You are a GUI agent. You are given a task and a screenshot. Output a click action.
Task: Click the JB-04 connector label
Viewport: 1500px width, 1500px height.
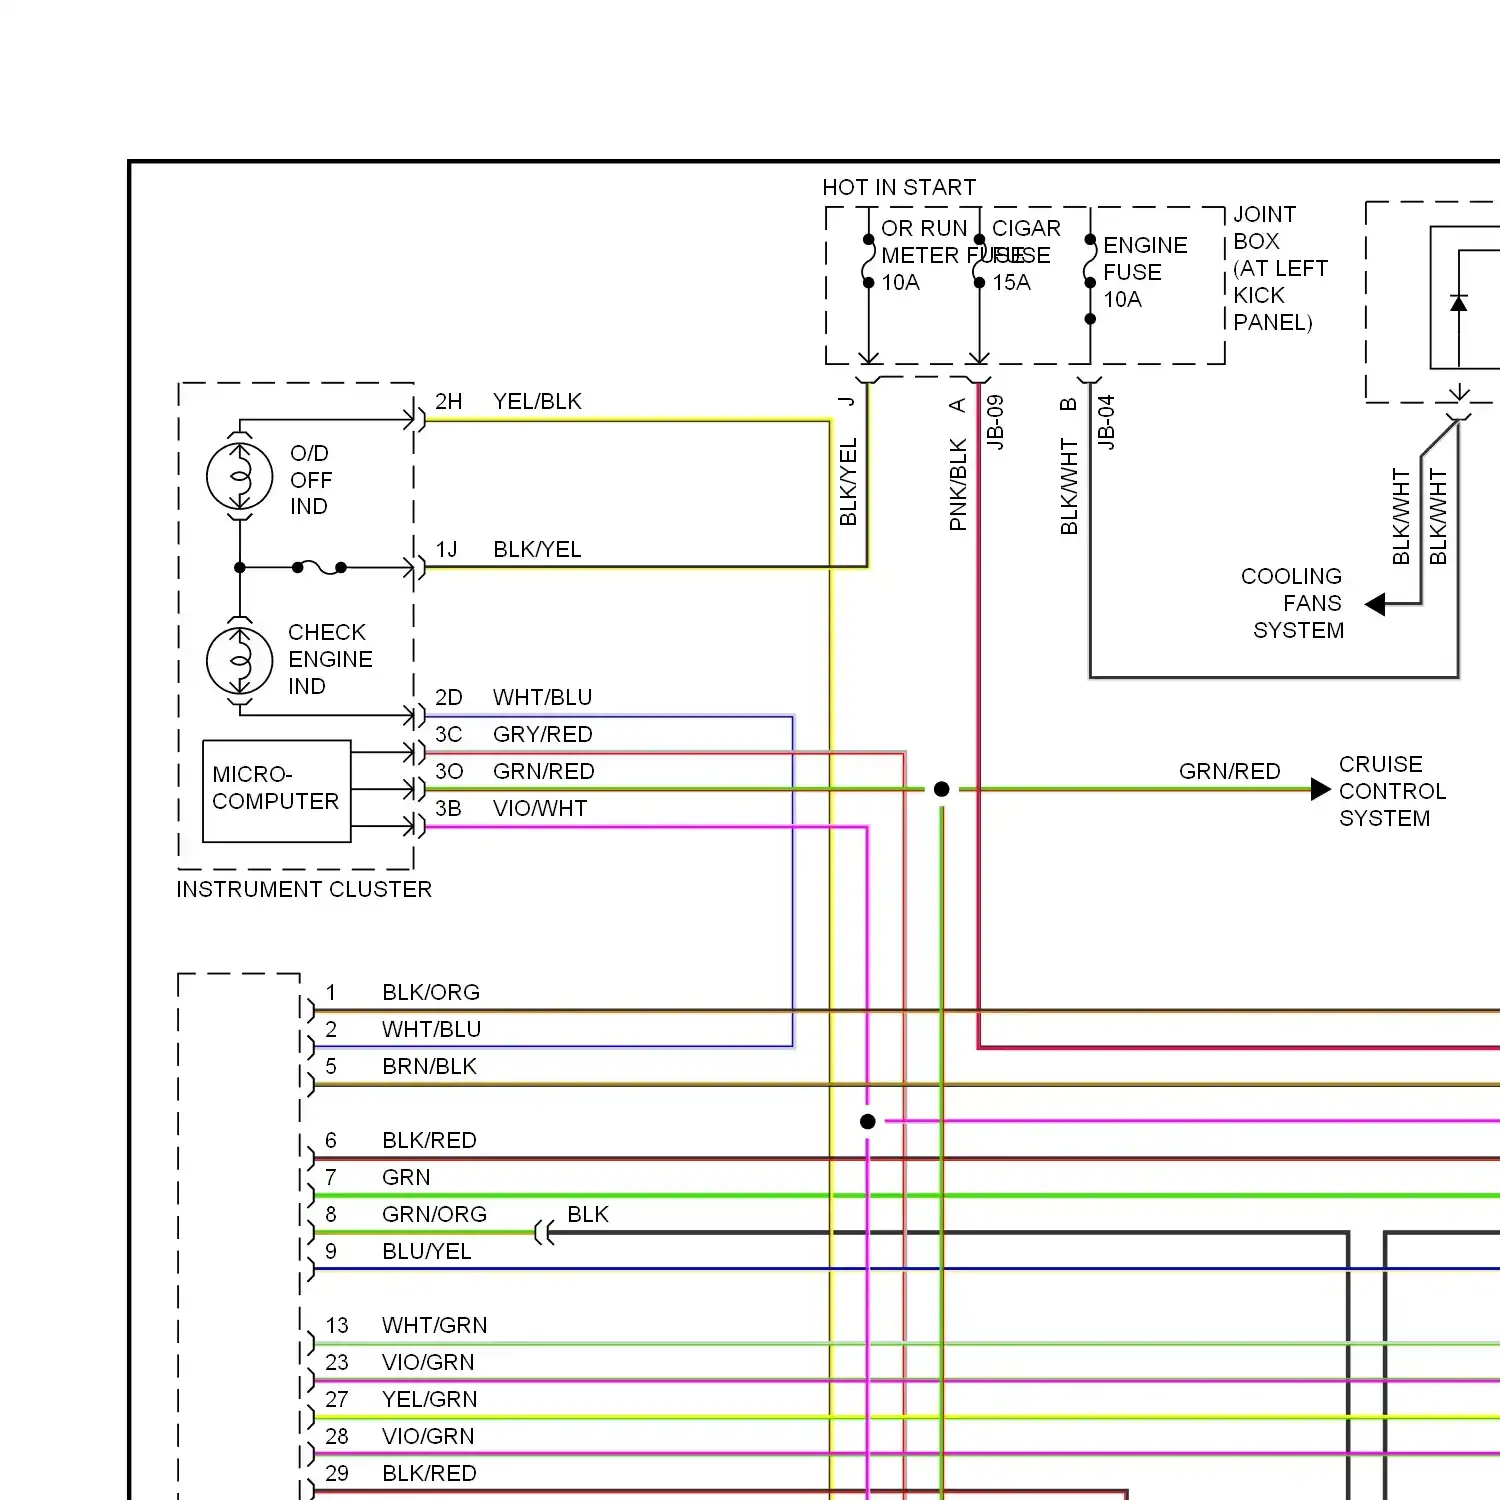point(1106,422)
